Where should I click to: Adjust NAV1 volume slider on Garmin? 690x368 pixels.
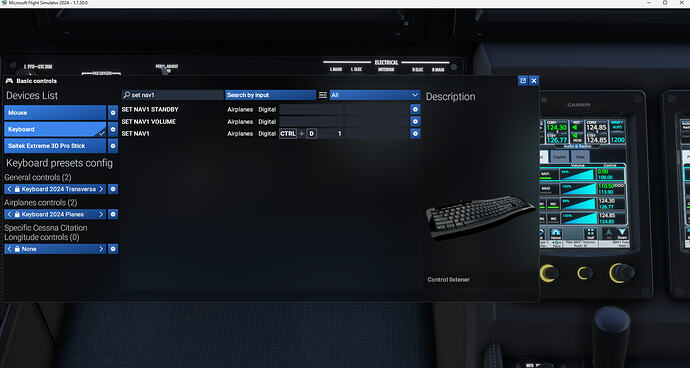pyautogui.click(x=577, y=174)
